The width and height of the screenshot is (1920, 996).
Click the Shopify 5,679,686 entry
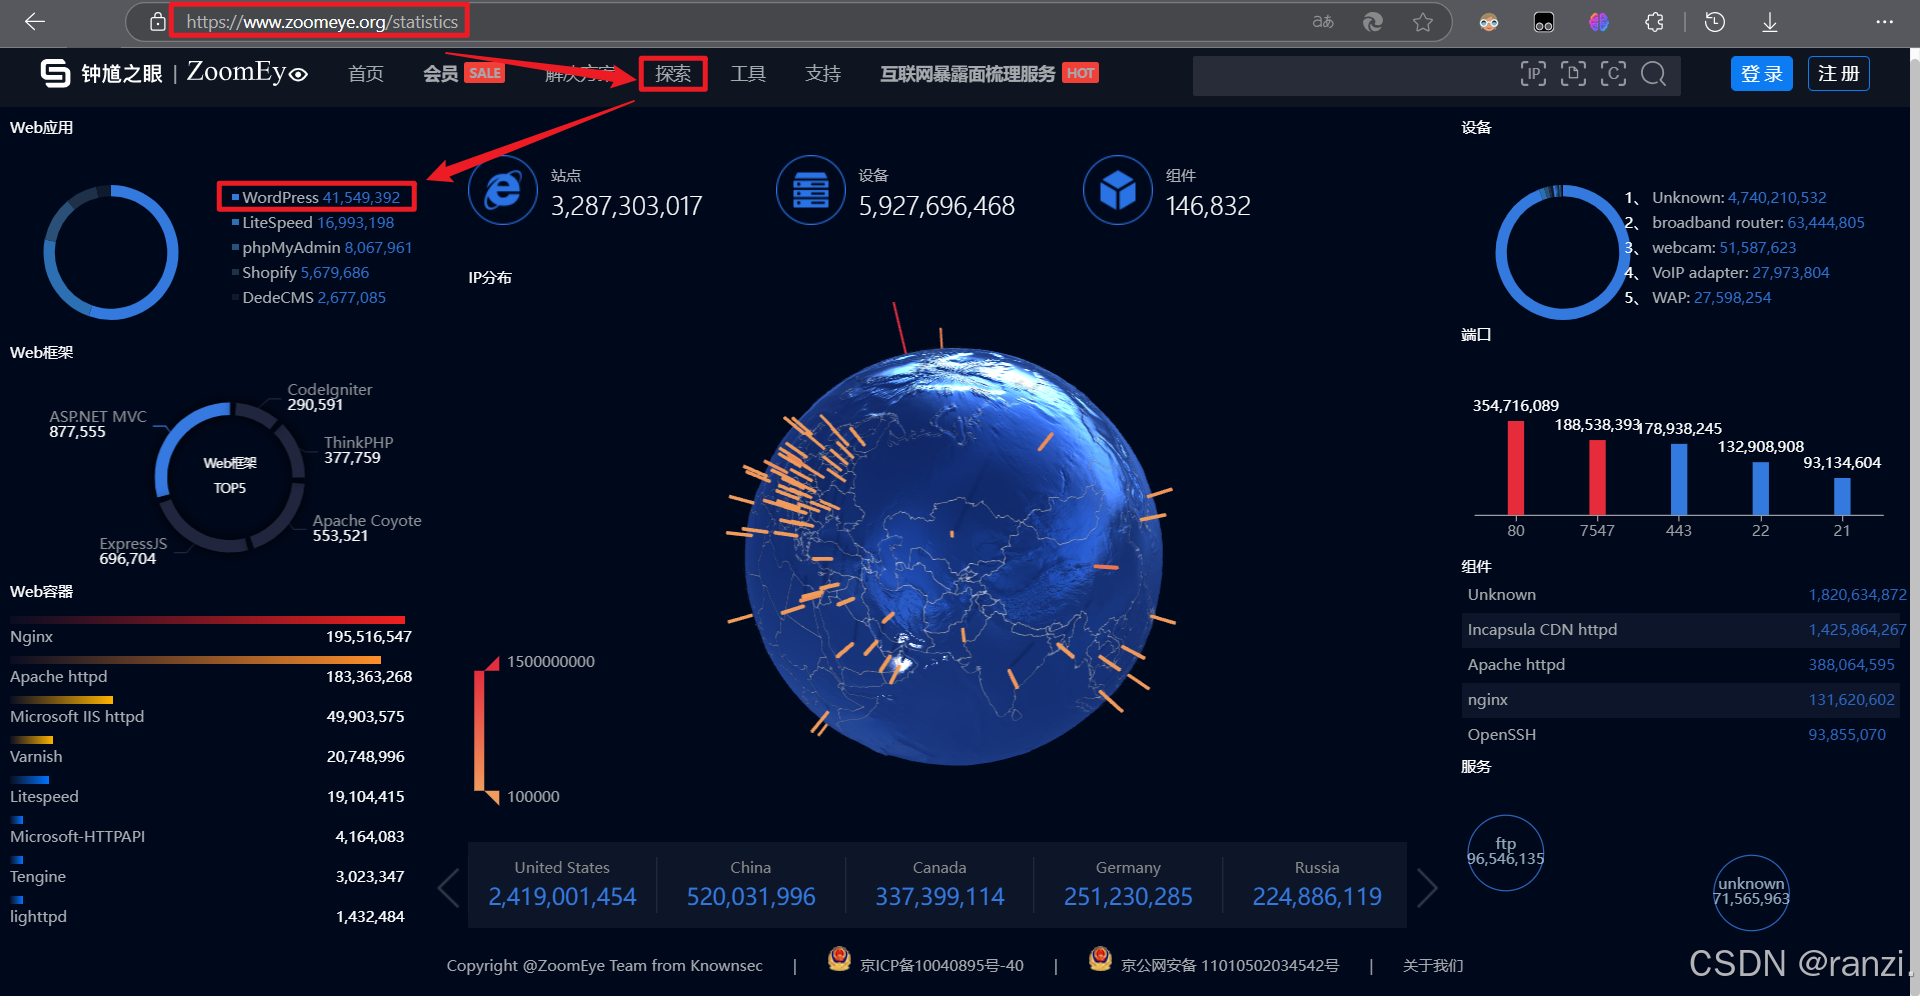tap(300, 272)
